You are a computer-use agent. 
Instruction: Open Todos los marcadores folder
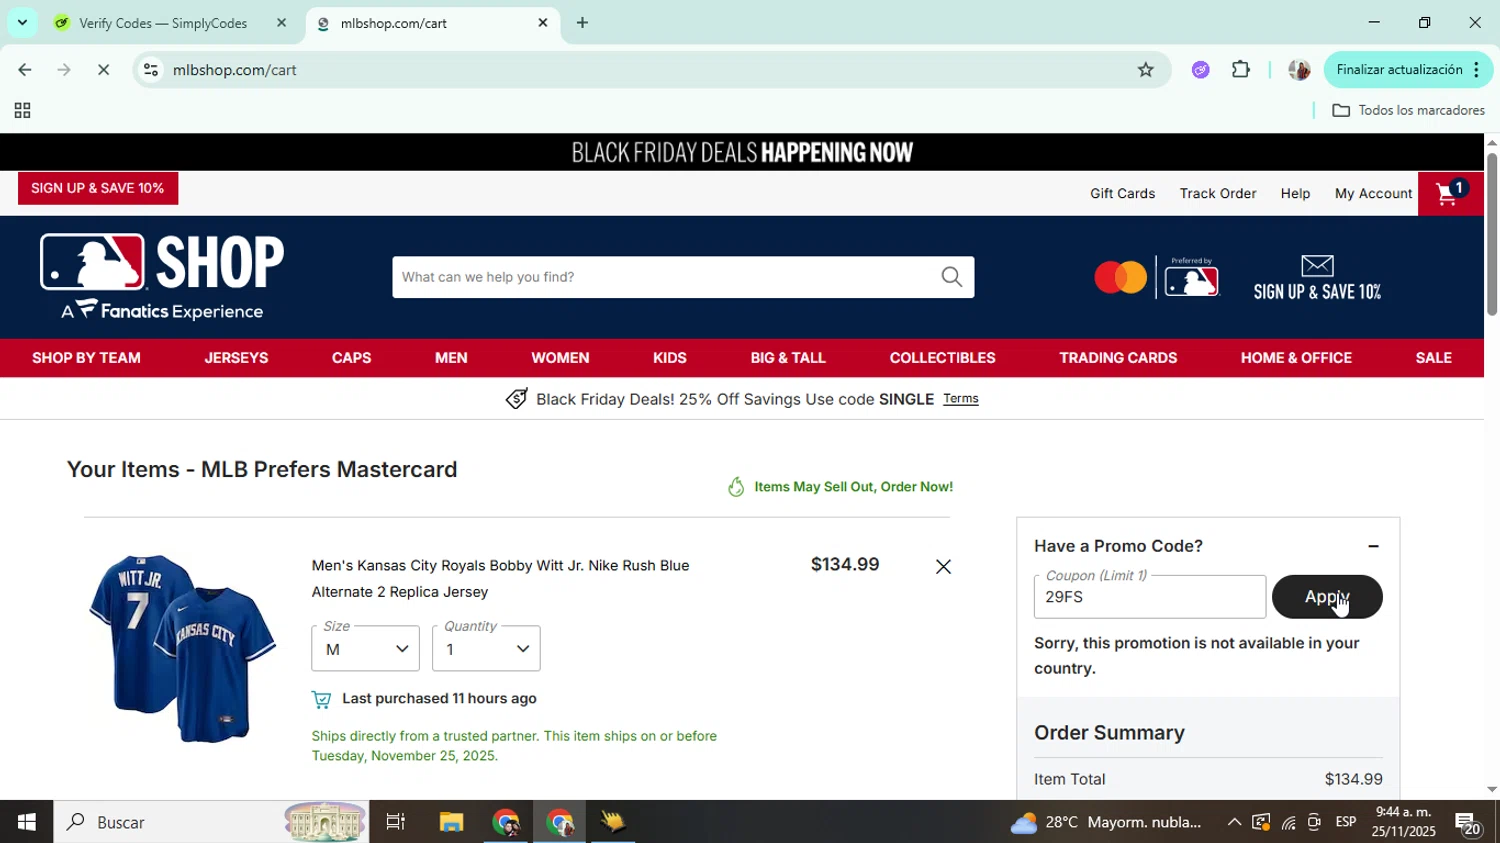[x=1408, y=111]
